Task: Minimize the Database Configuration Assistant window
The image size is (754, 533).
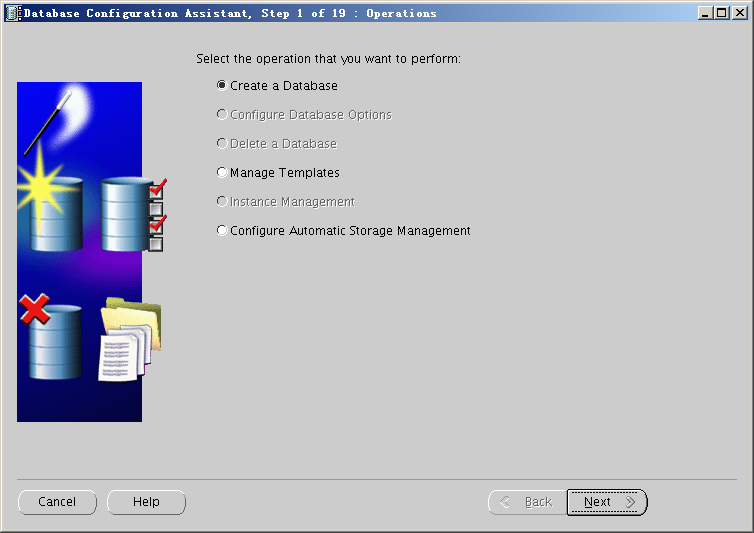Action: click(706, 13)
